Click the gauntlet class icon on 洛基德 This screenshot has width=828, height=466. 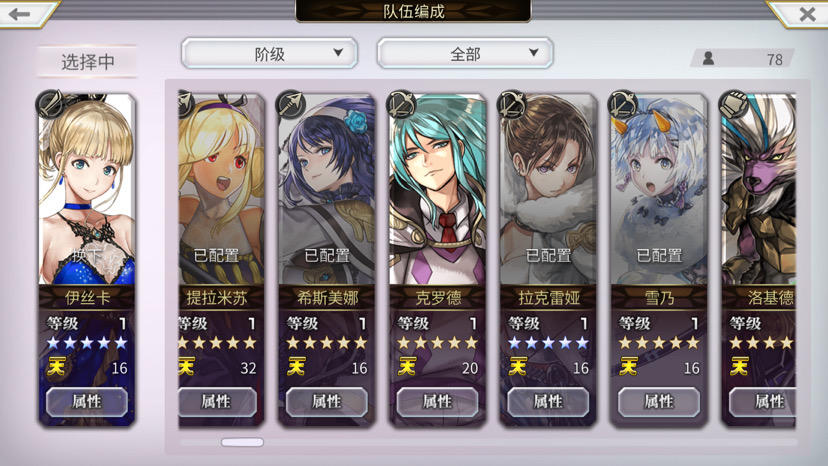tap(734, 104)
